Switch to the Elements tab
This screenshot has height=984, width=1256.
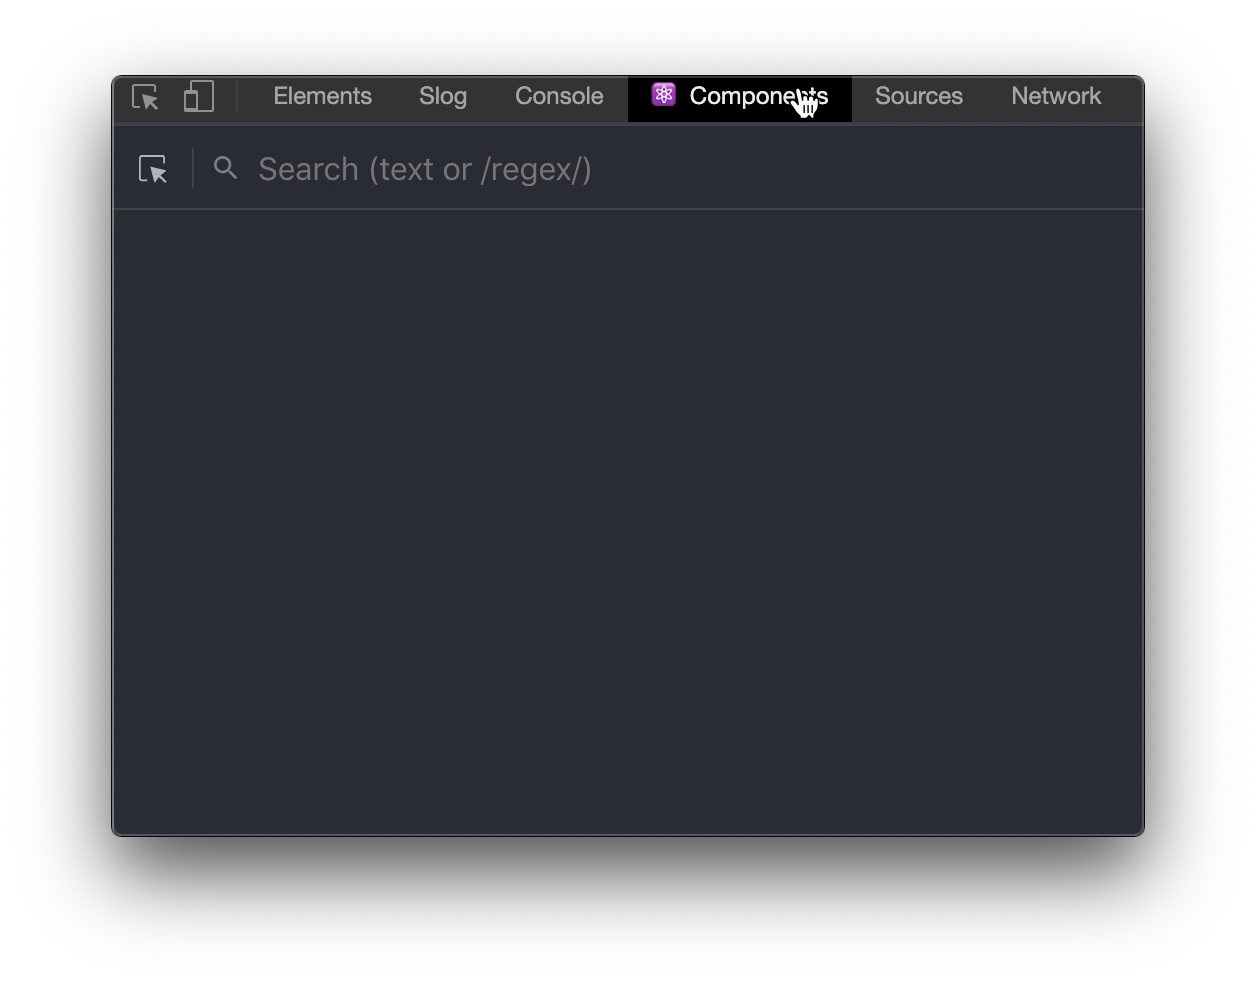[322, 96]
